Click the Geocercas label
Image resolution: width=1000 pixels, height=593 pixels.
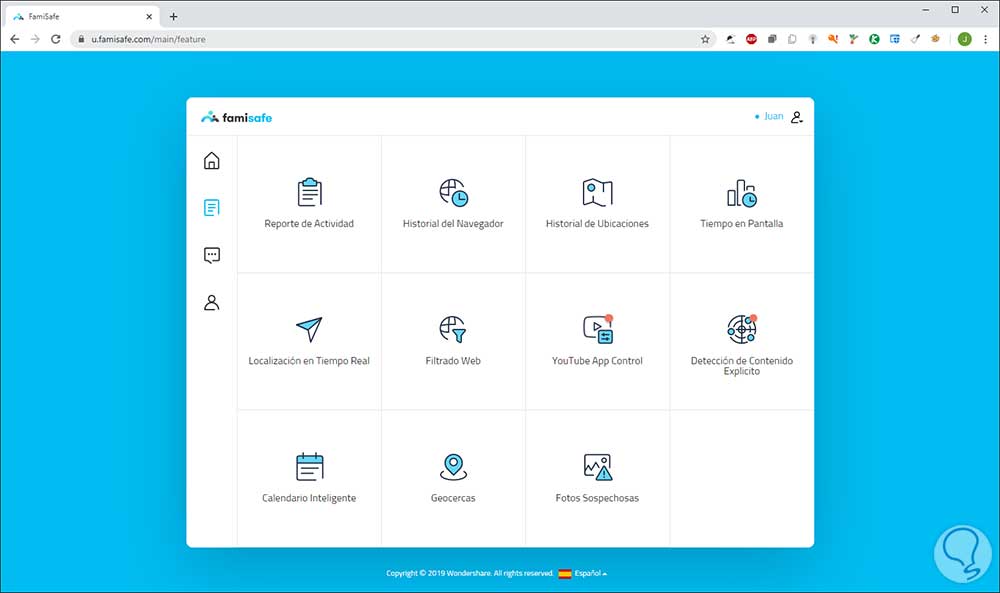[x=453, y=498]
